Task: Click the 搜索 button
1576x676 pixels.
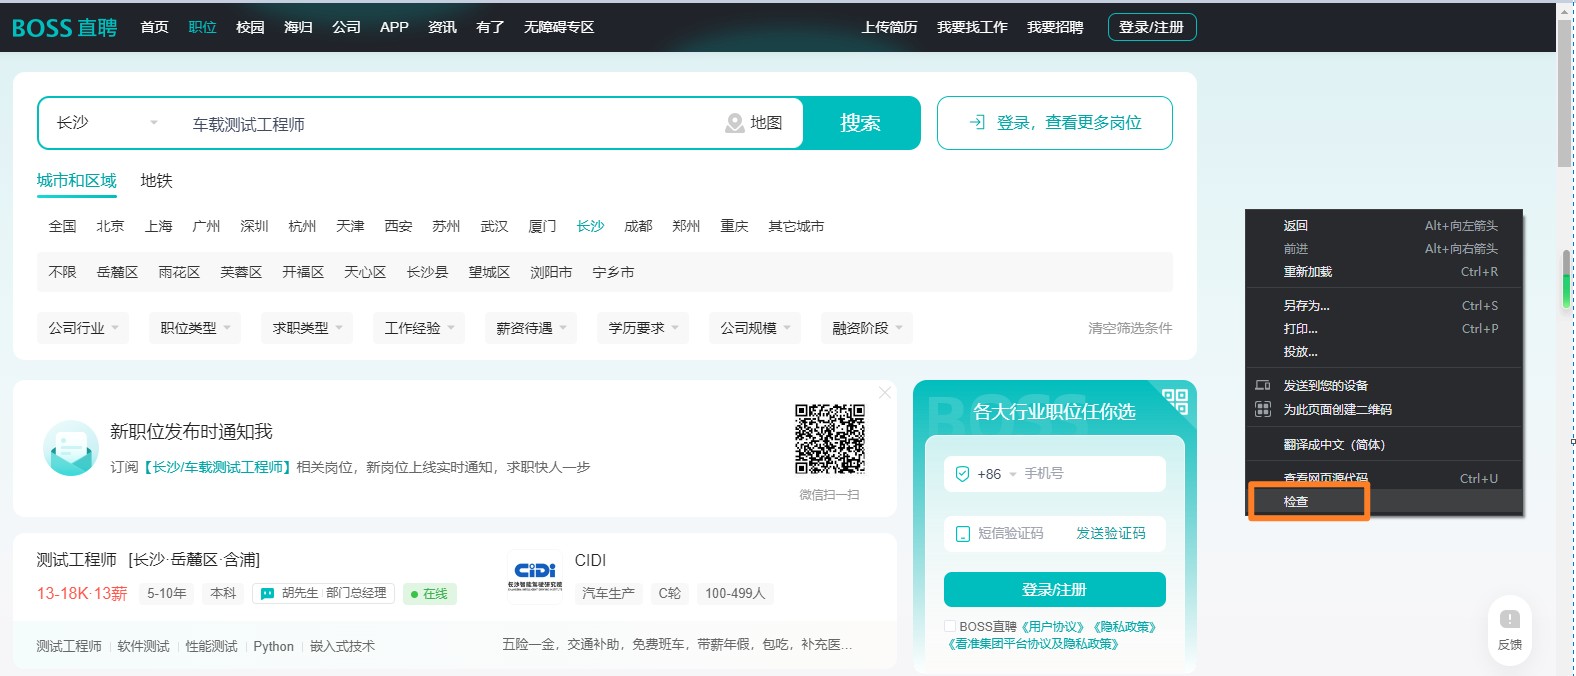Action: point(860,123)
